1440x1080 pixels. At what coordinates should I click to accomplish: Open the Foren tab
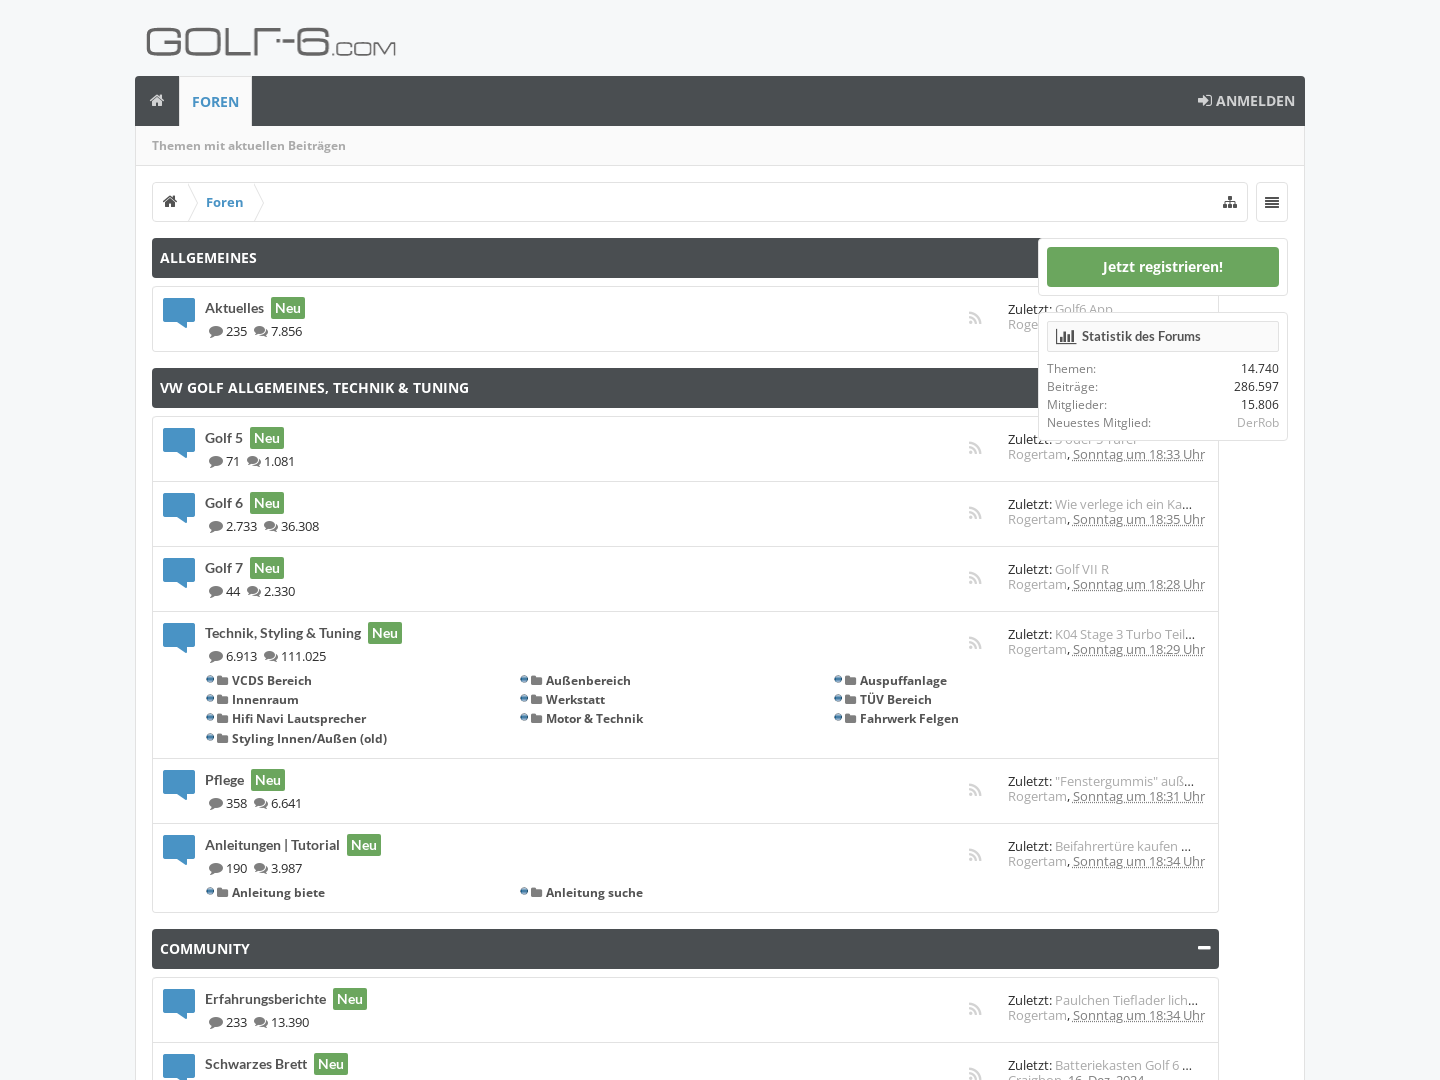[215, 102]
